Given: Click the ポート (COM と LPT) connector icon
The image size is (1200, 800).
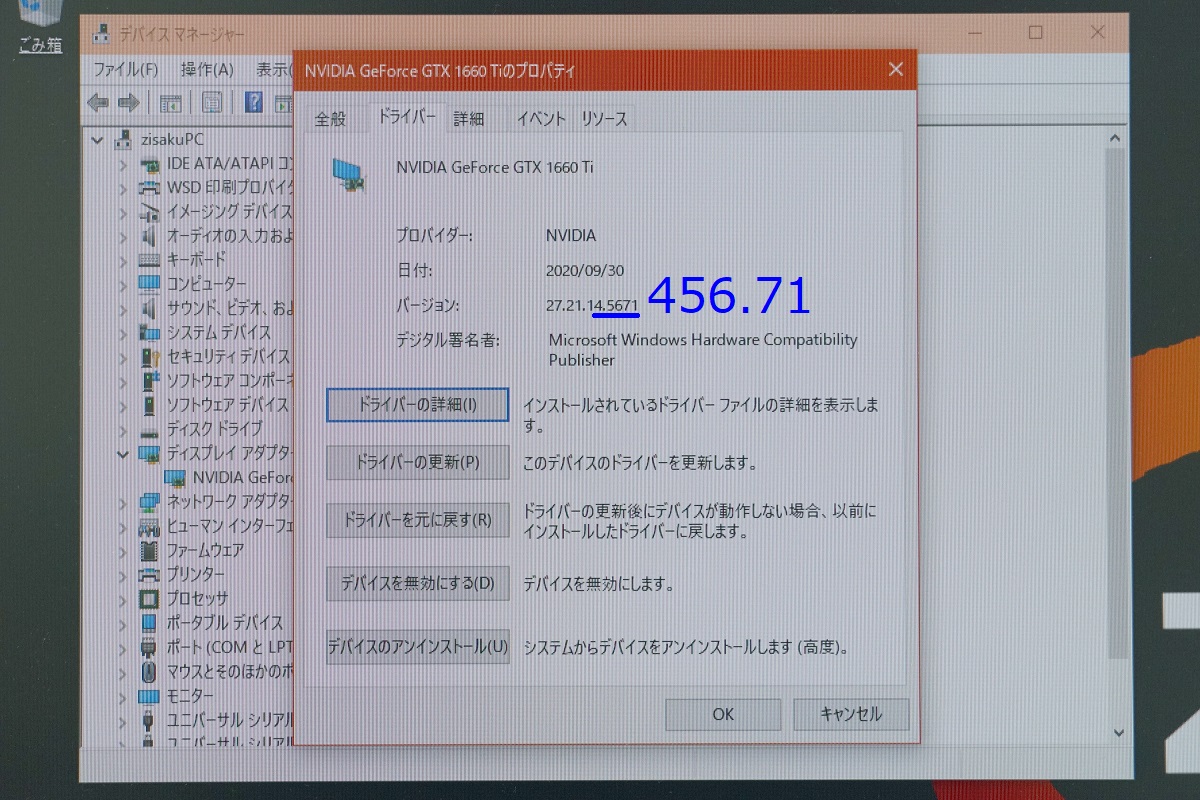Looking at the screenshot, I should (149, 646).
